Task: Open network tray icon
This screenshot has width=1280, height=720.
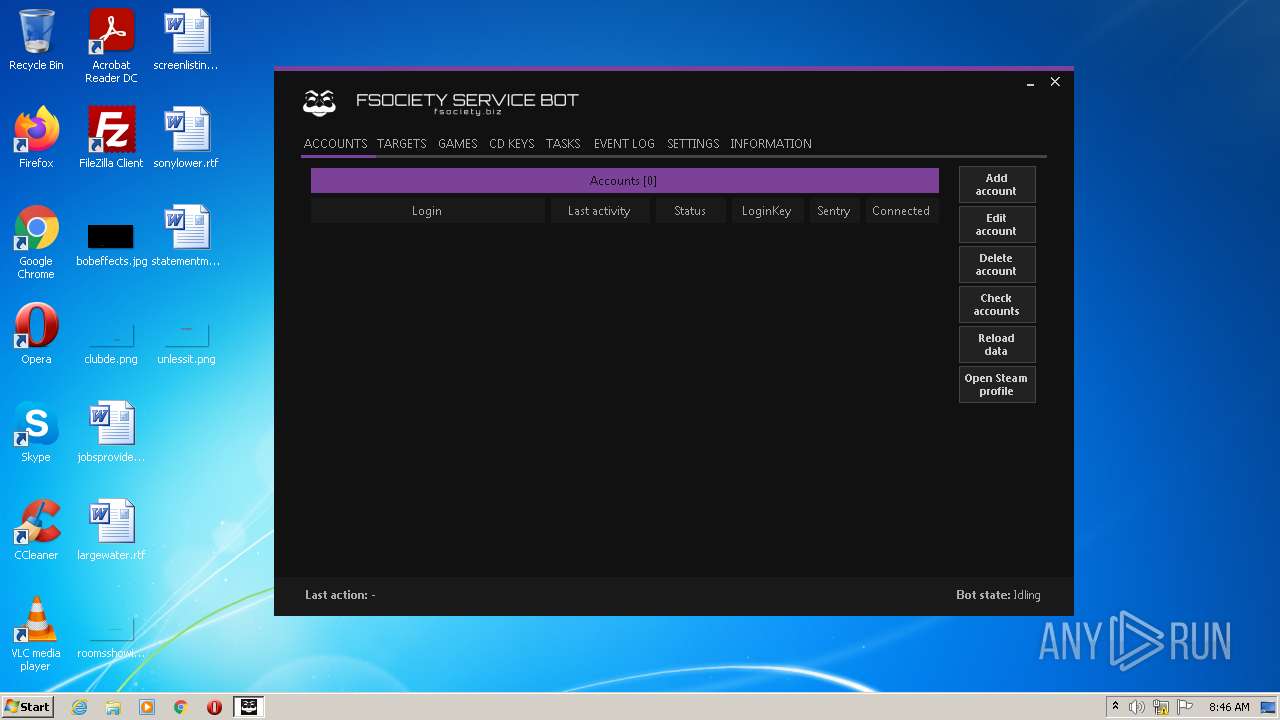Action: [1161, 707]
